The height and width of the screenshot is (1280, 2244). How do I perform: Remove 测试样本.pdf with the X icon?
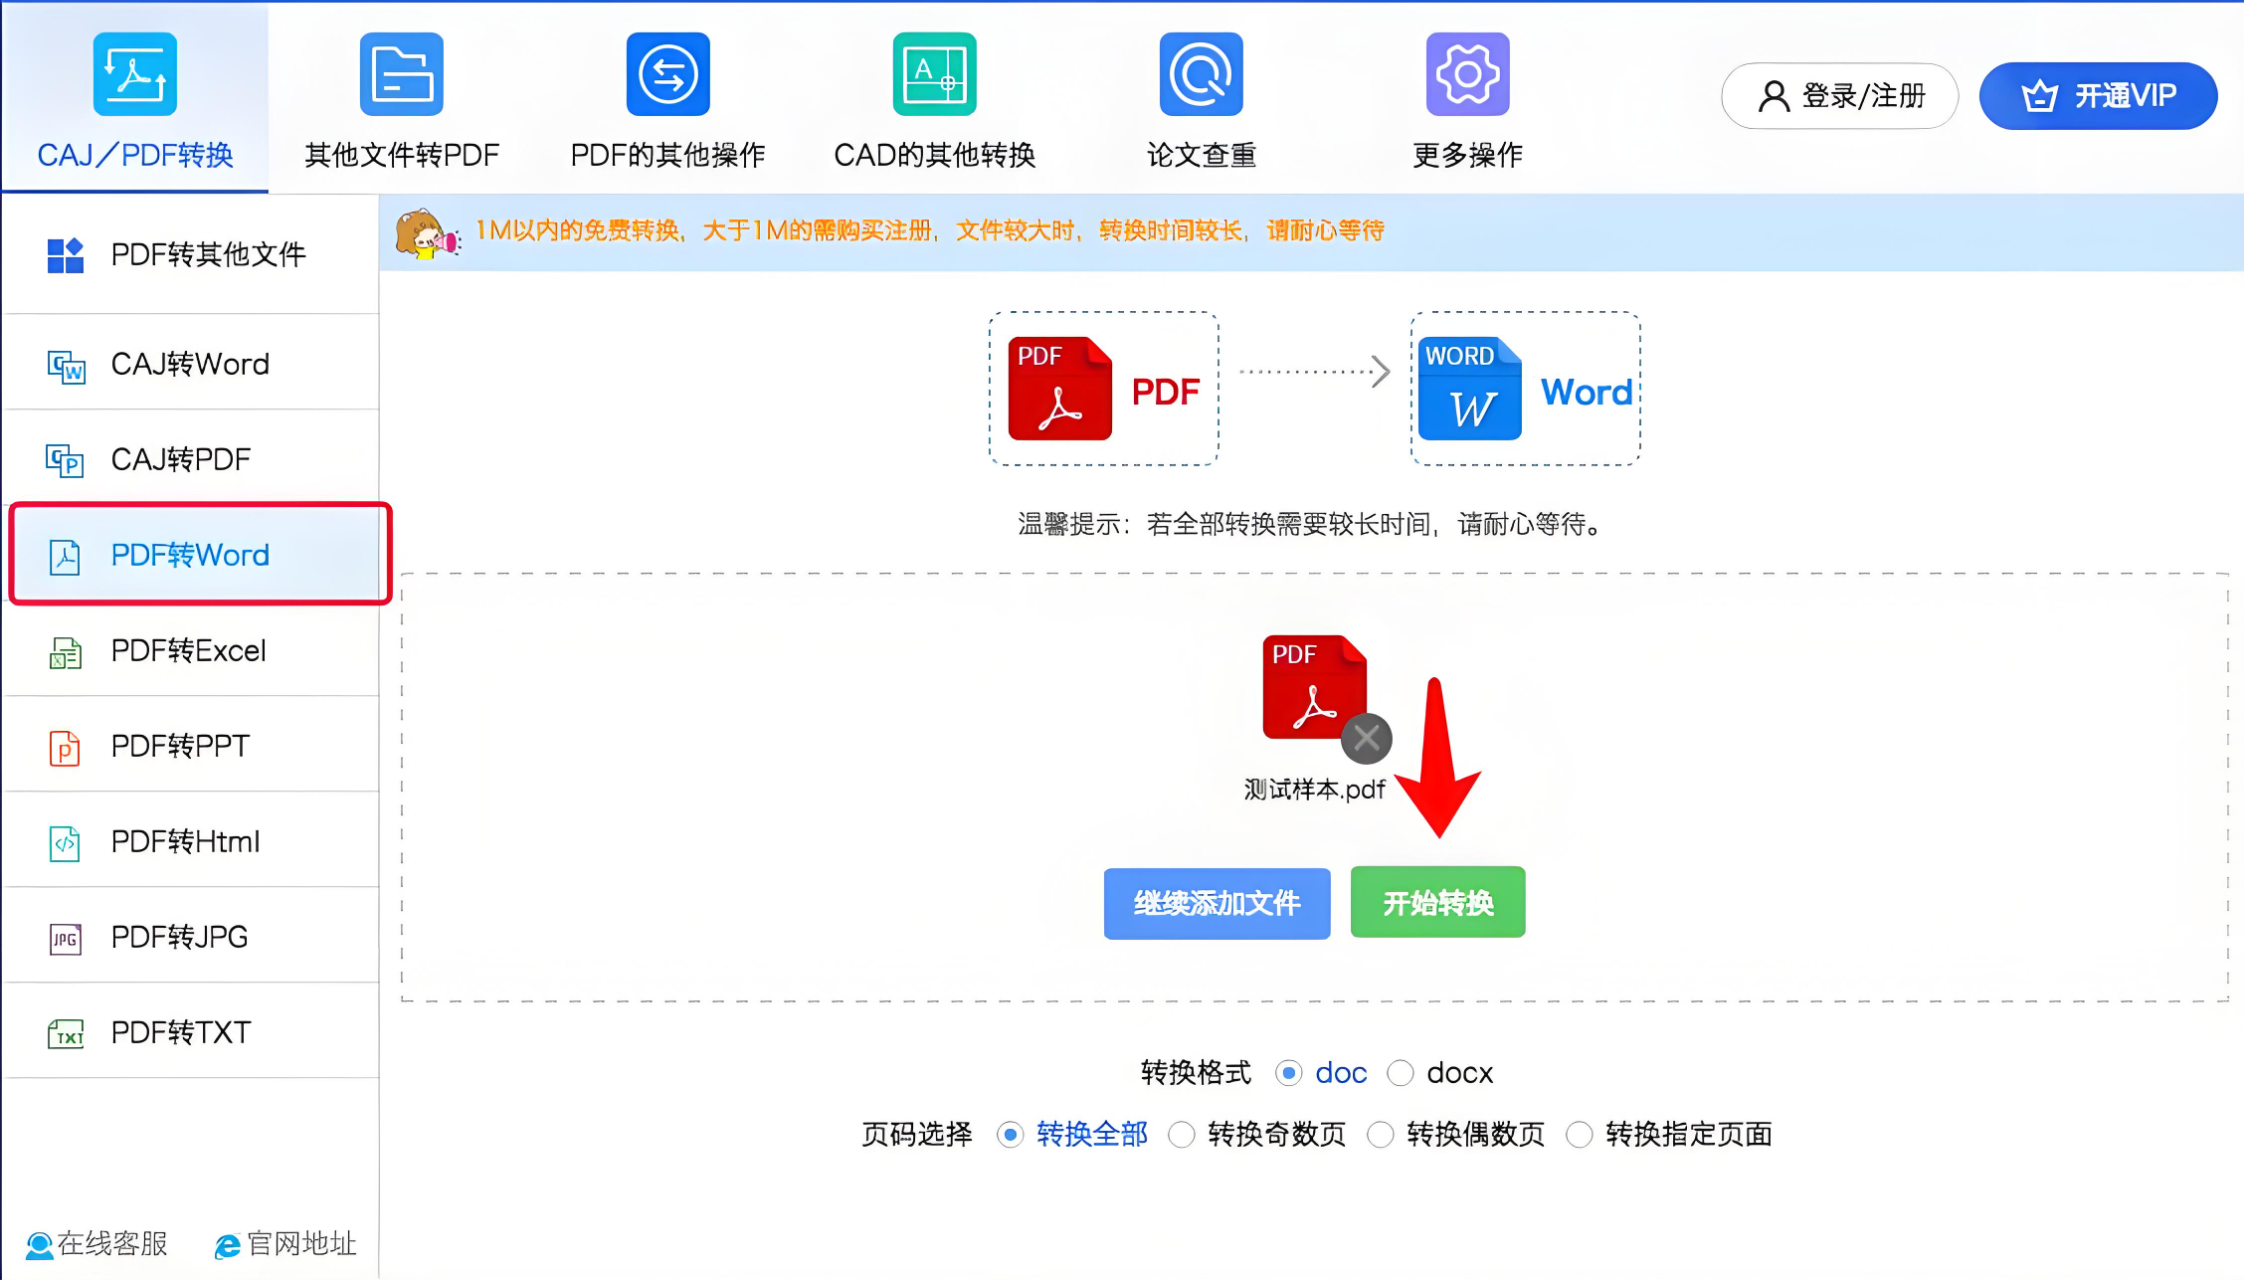1366,739
